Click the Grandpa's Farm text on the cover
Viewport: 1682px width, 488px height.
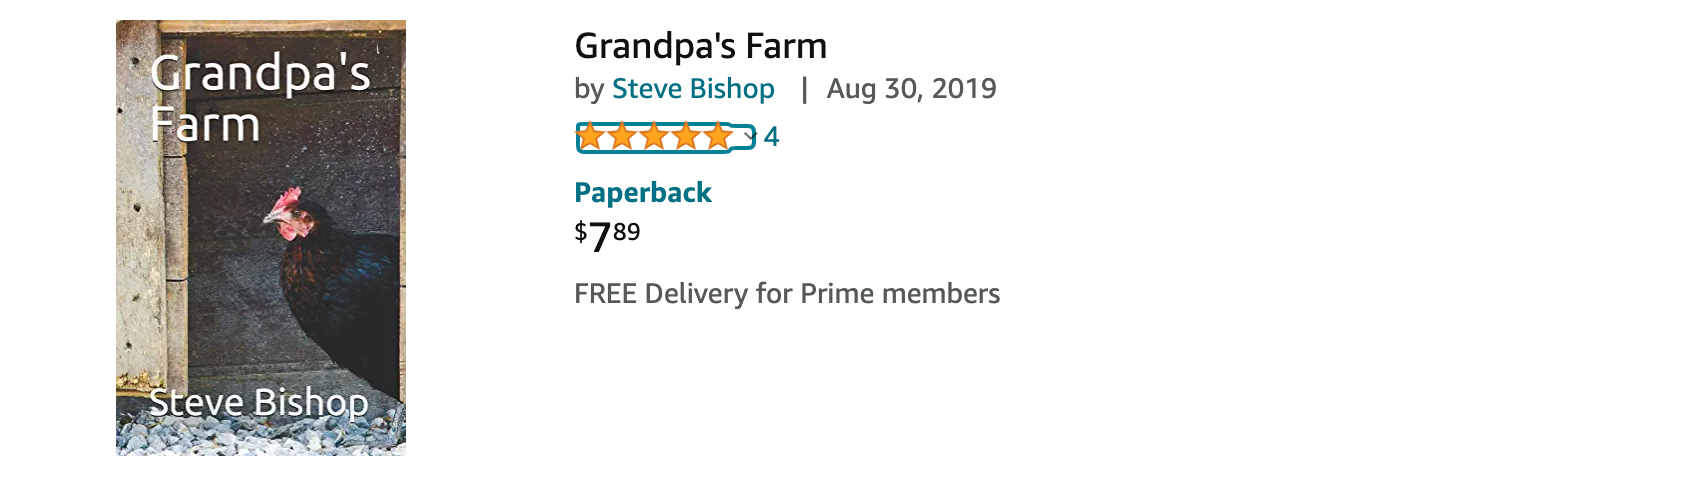pyautogui.click(x=260, y=98)
